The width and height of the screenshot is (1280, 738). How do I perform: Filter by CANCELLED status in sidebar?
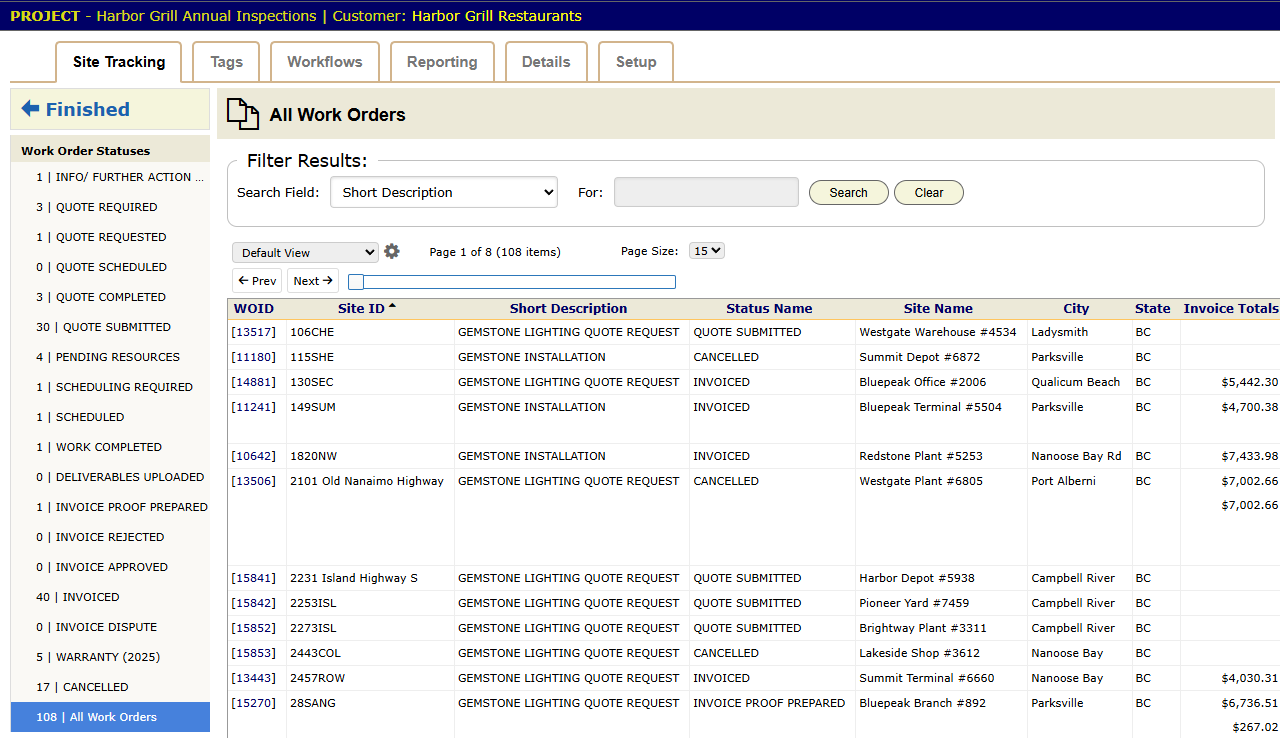tap(110, 687)
